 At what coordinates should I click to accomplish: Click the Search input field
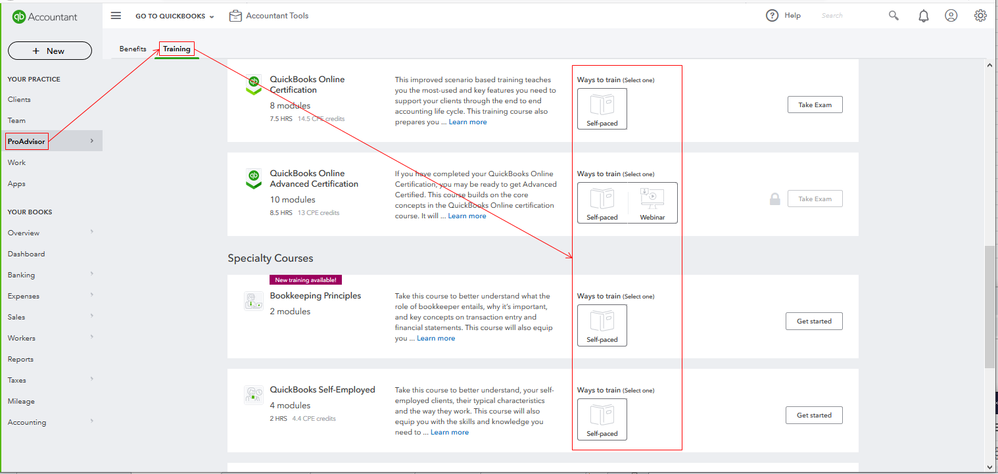pyautogui.click(x=848, y=16)
